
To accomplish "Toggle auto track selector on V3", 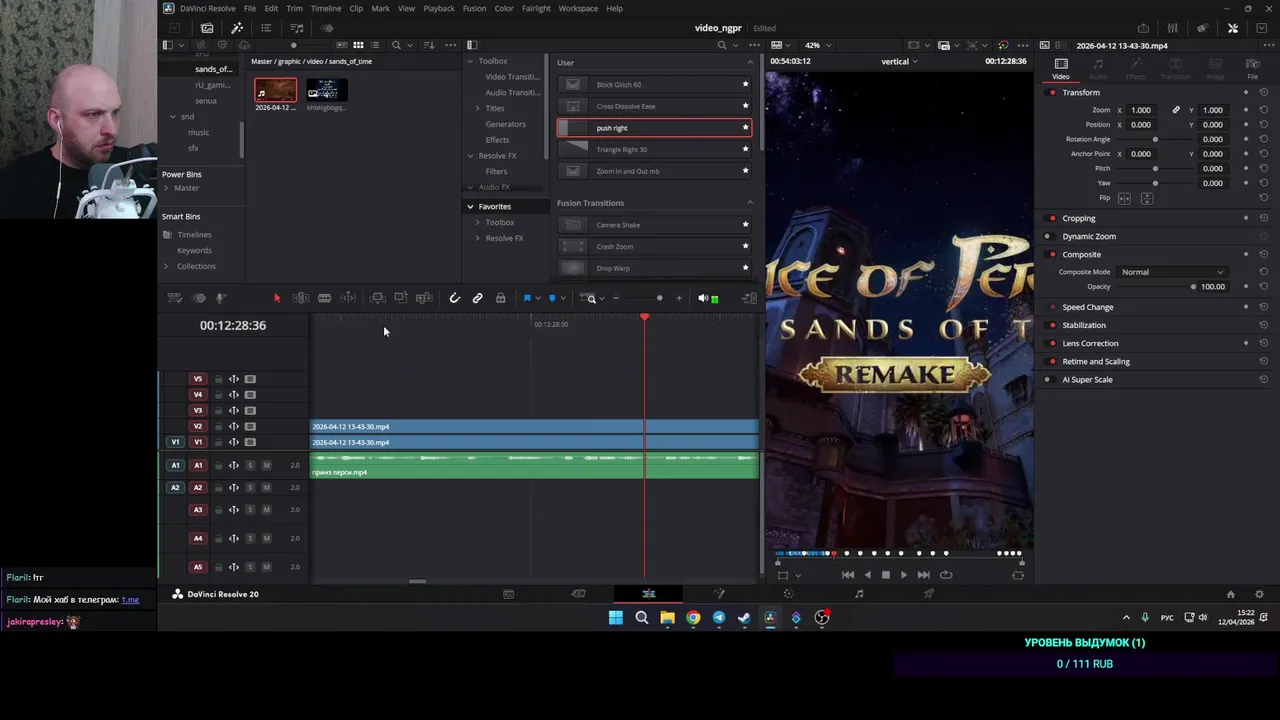I will click(234, 410).
